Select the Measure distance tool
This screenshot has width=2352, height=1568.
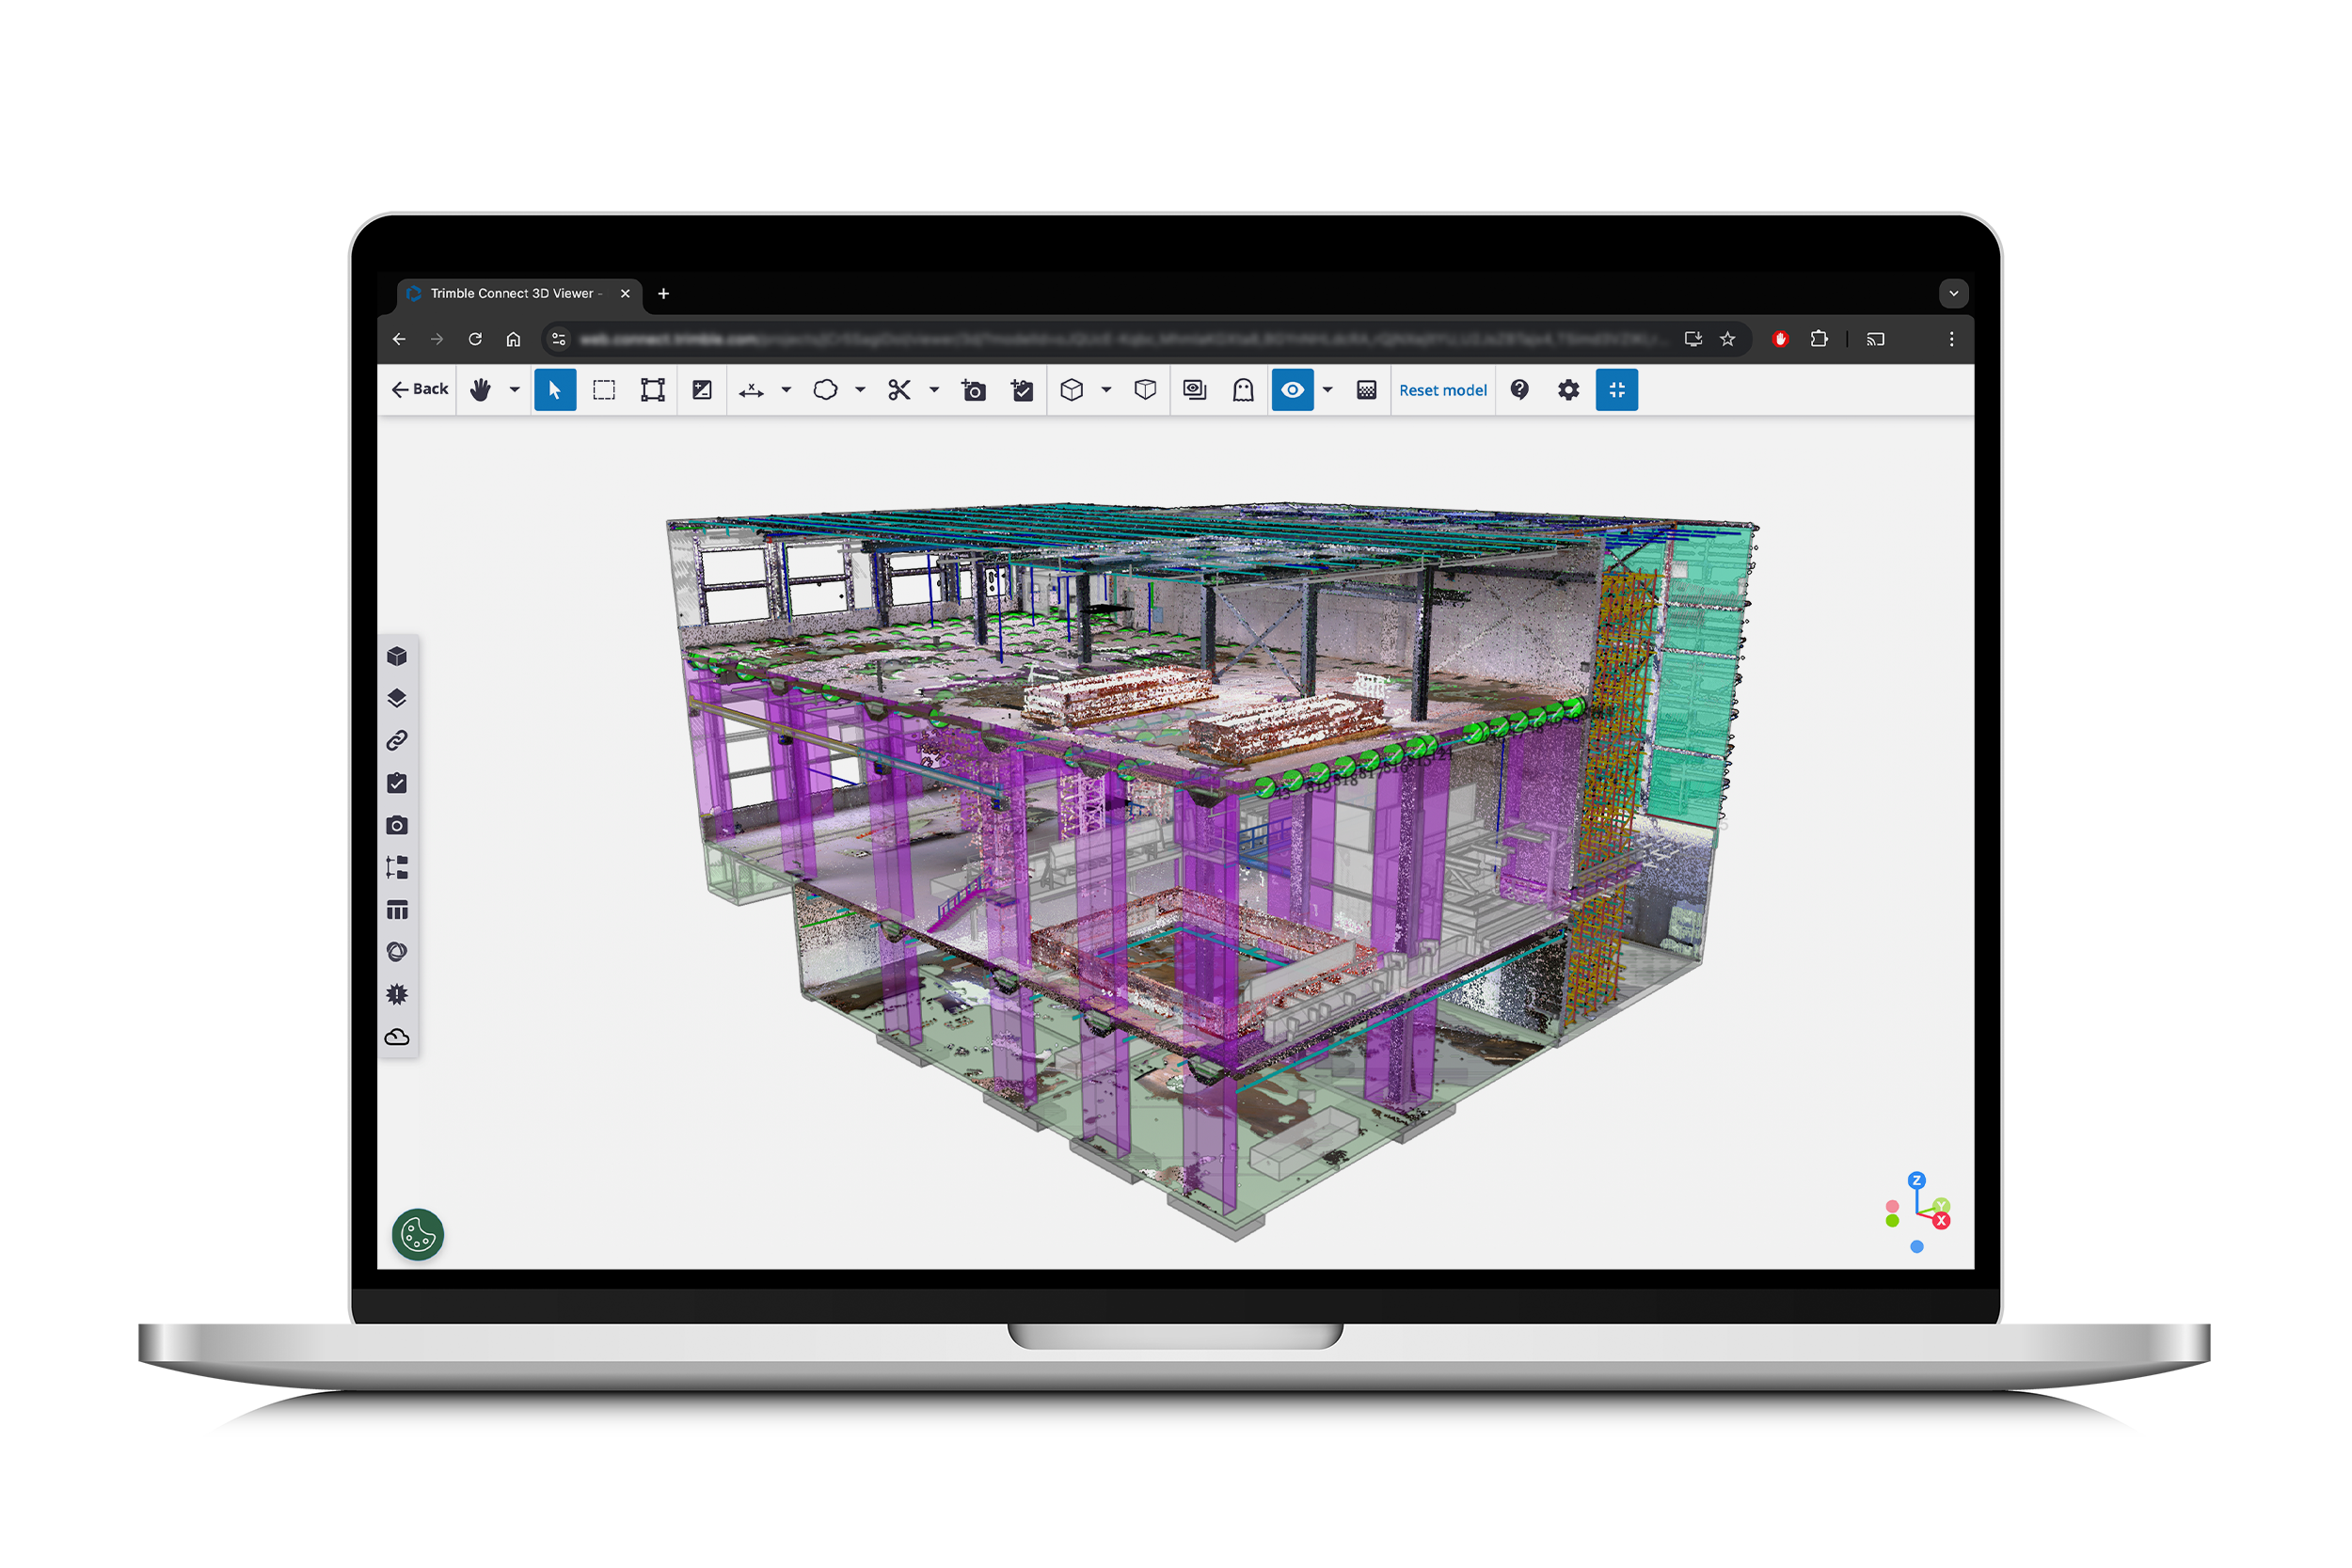click(x=751, y=390)
